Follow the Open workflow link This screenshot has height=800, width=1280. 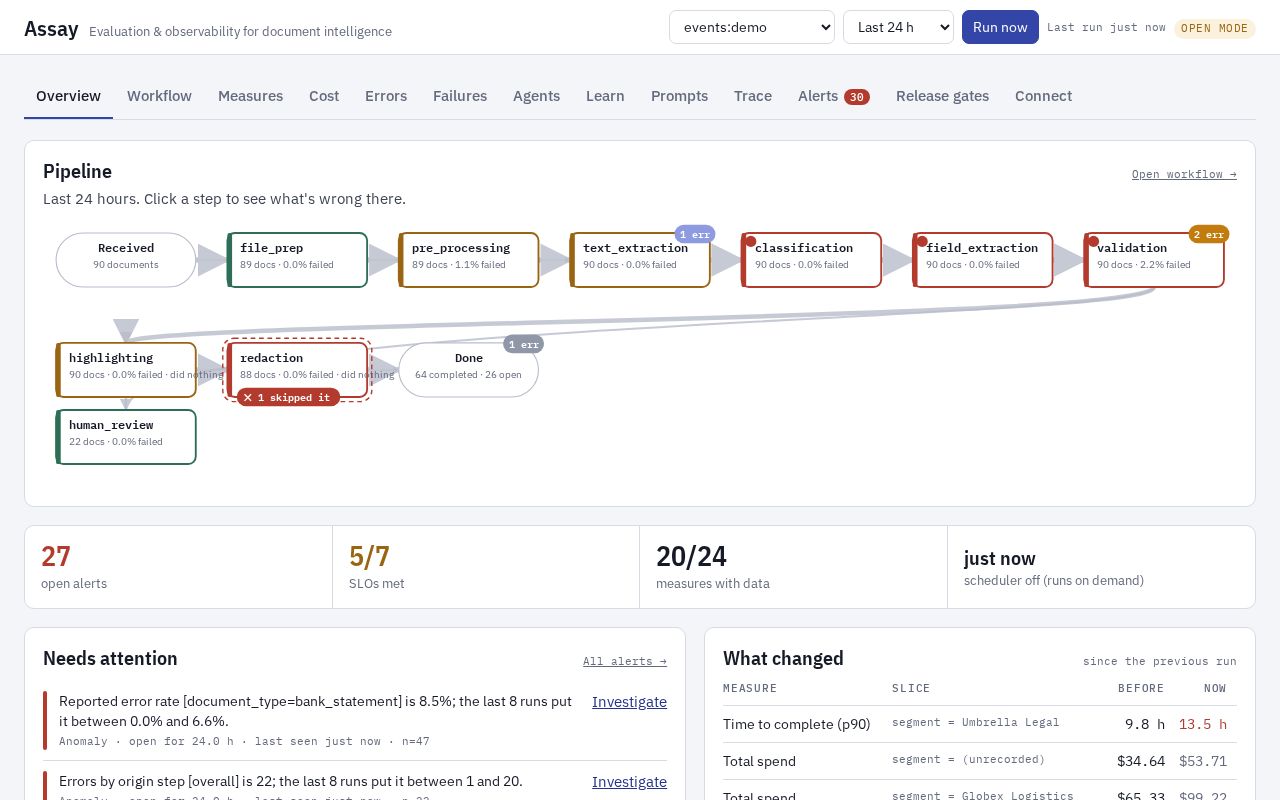(1184, 174)
